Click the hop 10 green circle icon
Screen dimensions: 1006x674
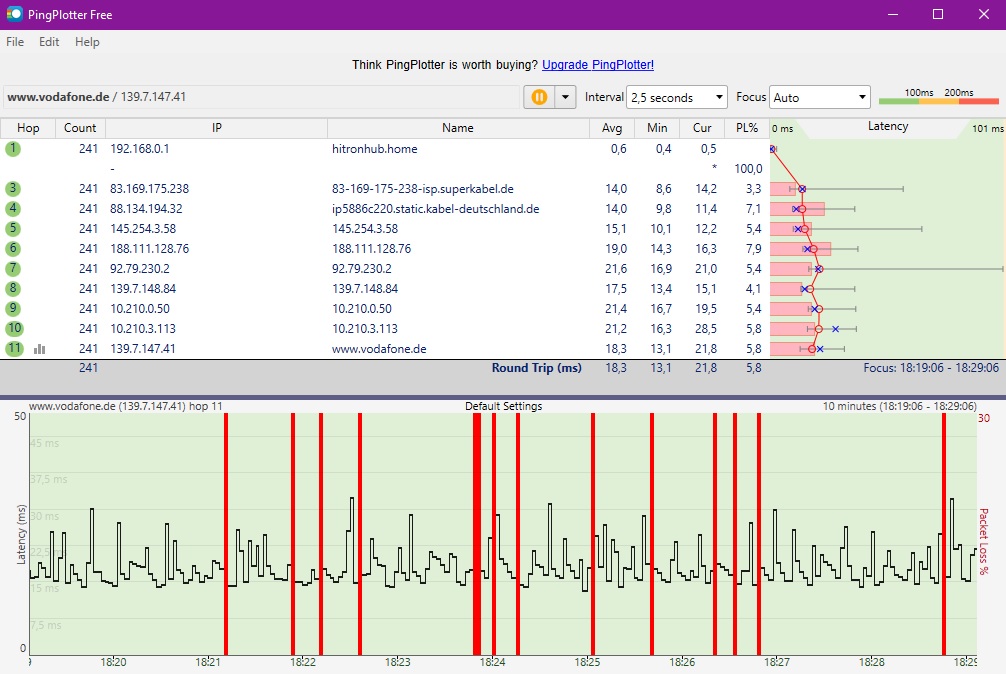(x=13, y=329)
